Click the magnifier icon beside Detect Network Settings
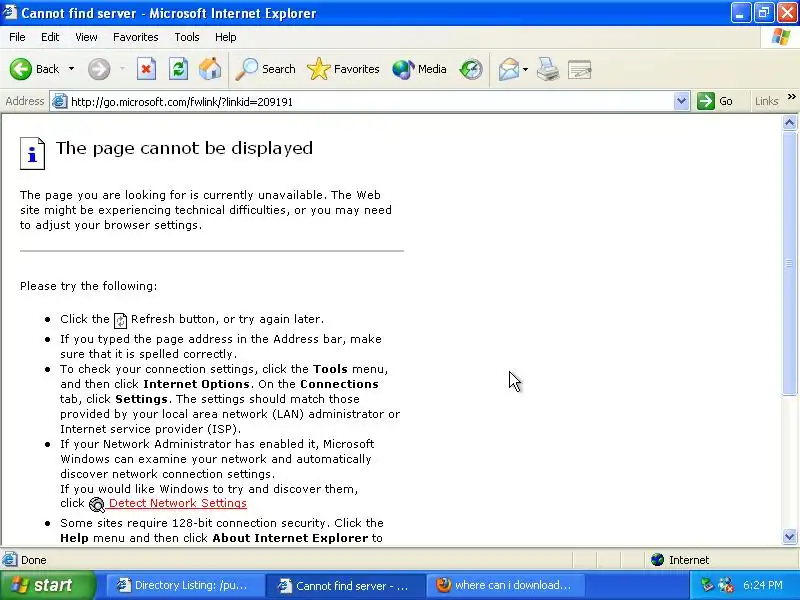800x600 pixels. tap(96, 504)
